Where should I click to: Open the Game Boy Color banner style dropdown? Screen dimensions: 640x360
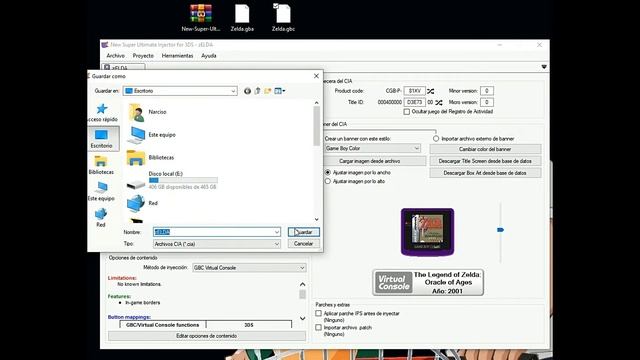[372, 149]
